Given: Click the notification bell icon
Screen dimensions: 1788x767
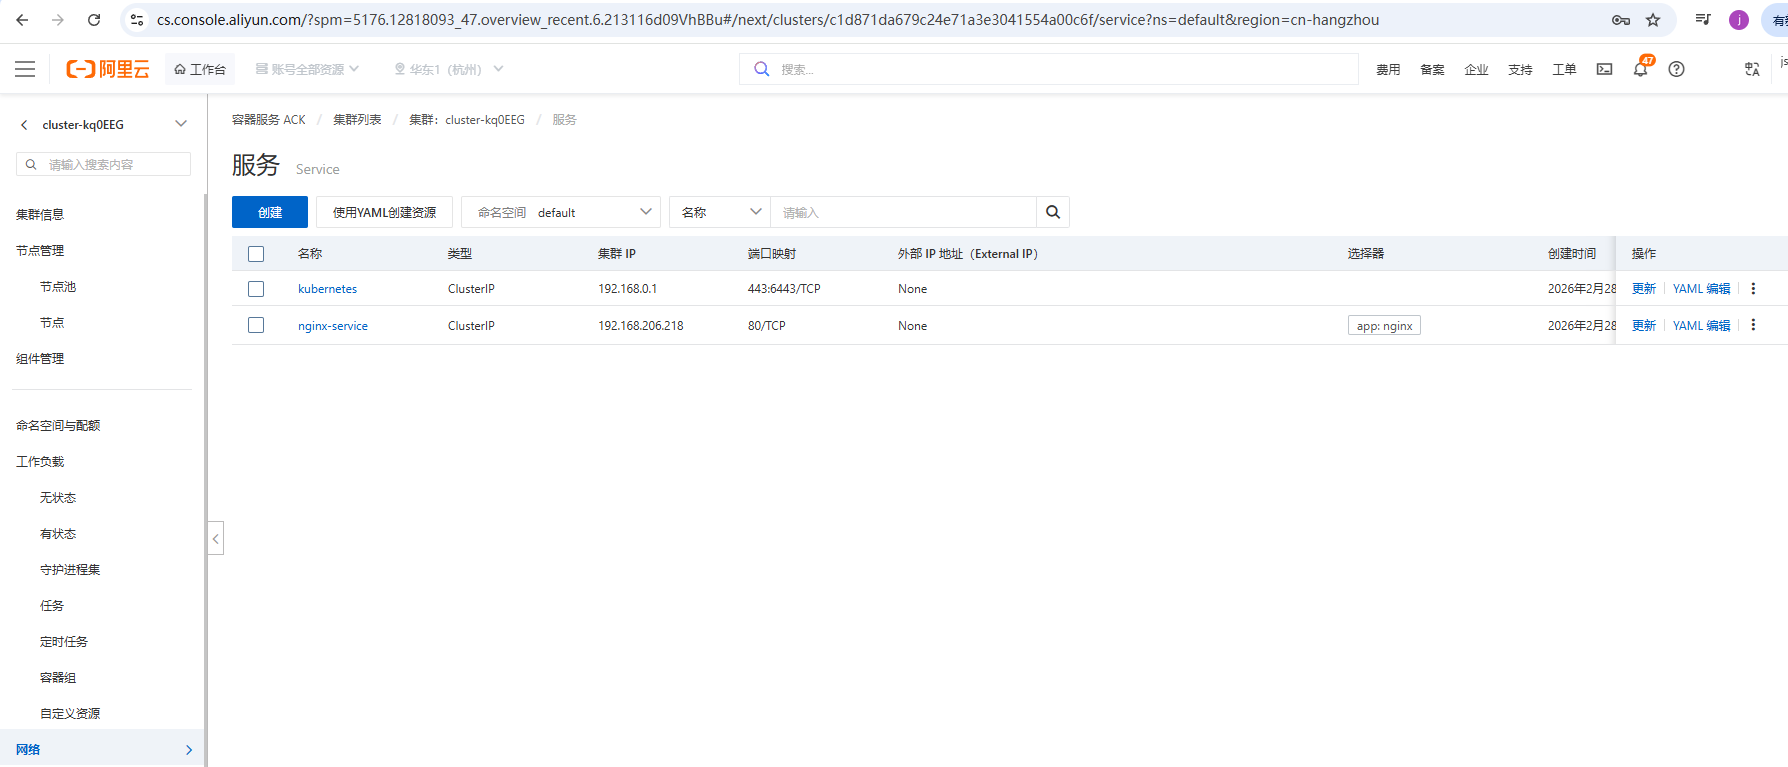Looking at the screenshot, I should pyautogui.click(x=1640, y=69).
